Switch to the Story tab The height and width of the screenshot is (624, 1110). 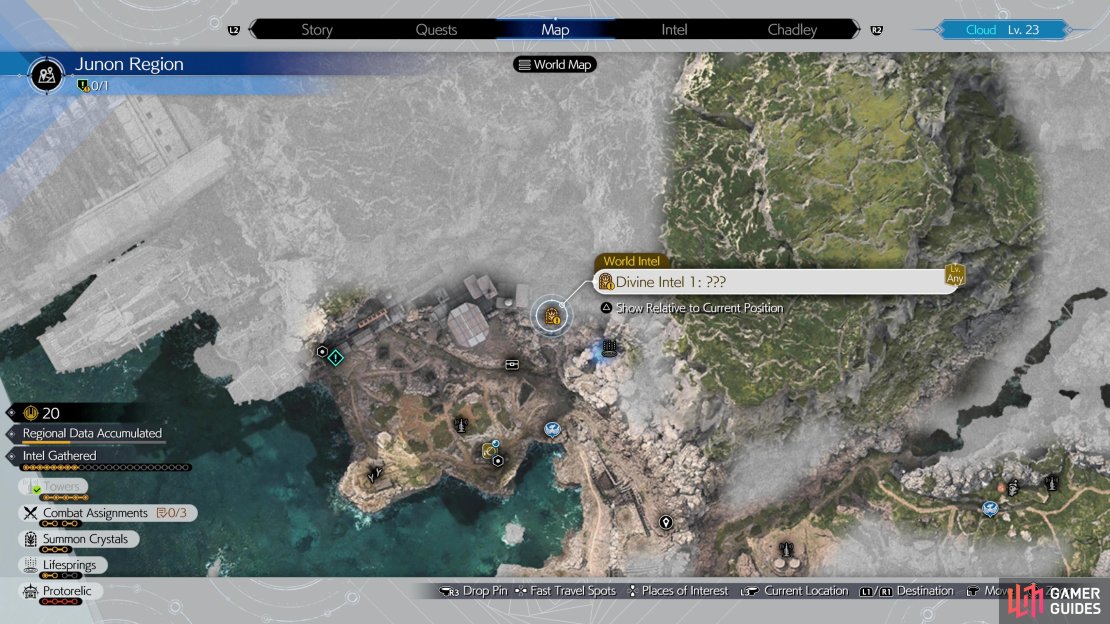point(316,30)
